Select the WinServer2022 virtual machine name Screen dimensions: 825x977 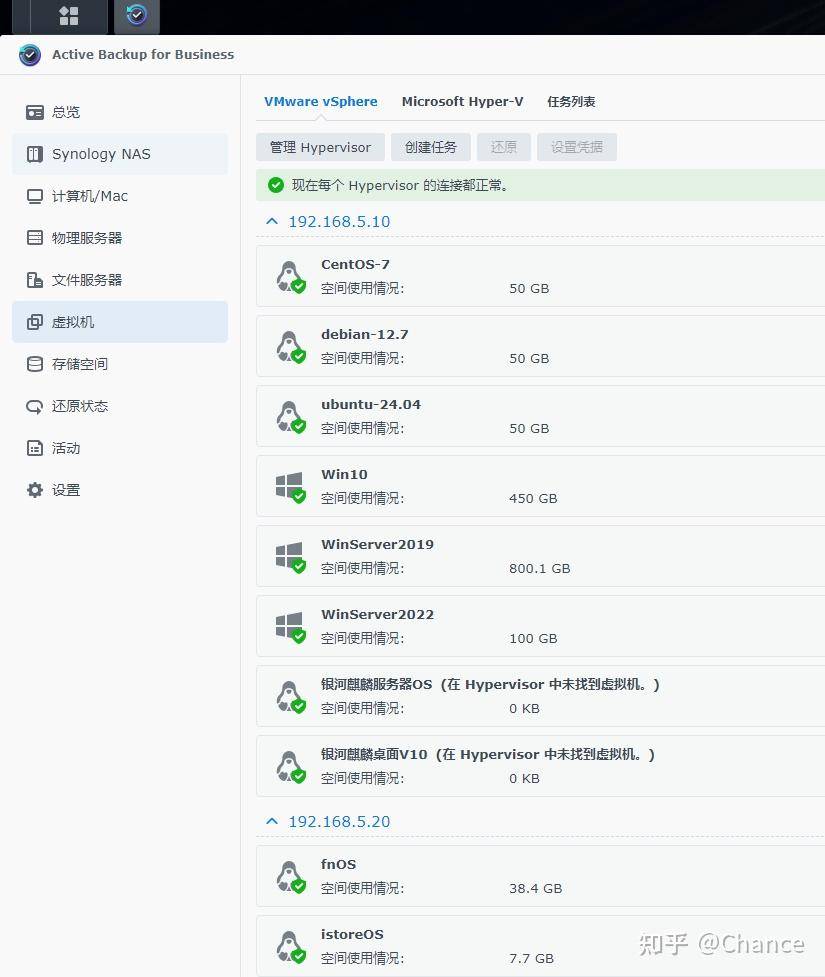[x=377, y=614]
